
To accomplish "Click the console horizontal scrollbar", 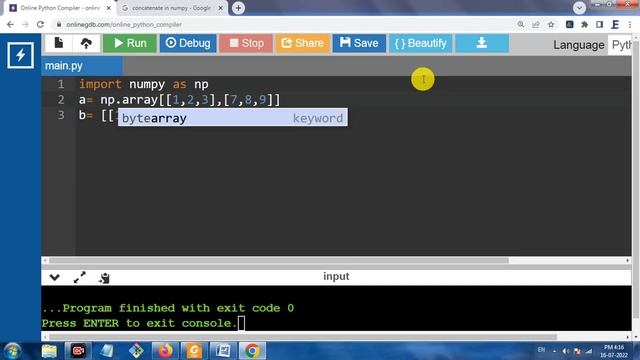I will (x=302, y=337).
